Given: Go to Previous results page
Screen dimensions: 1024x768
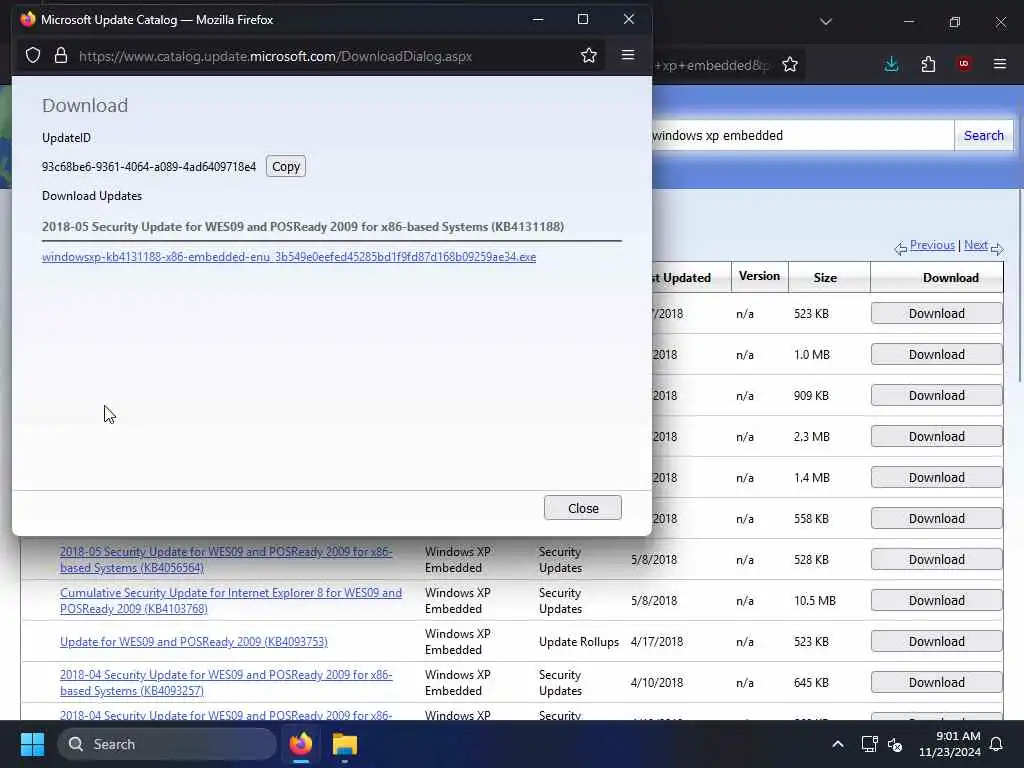Looking at the screenshot, I should (932, 245).
